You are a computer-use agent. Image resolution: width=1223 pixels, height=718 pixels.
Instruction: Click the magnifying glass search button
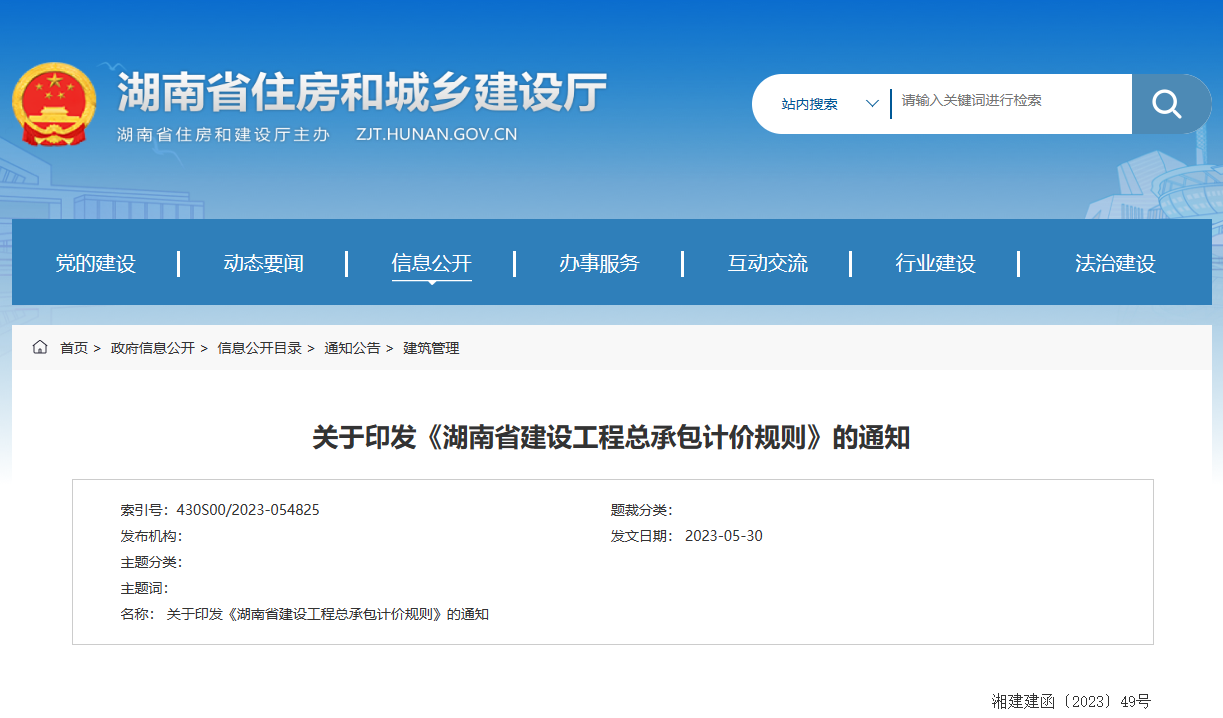click(x=1166, y=104)
